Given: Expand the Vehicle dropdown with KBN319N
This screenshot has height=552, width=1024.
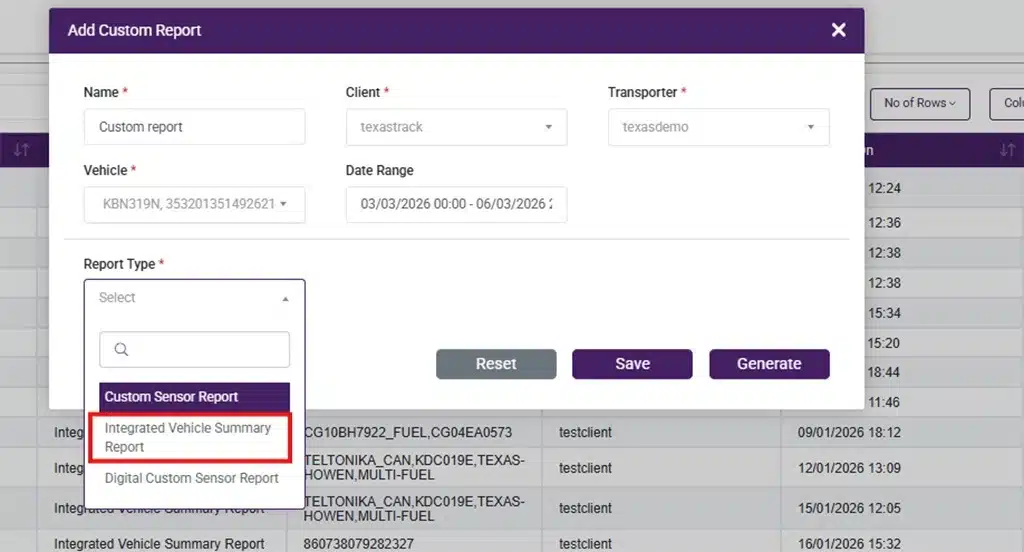Looking at the screenshot, I should 194,204.
